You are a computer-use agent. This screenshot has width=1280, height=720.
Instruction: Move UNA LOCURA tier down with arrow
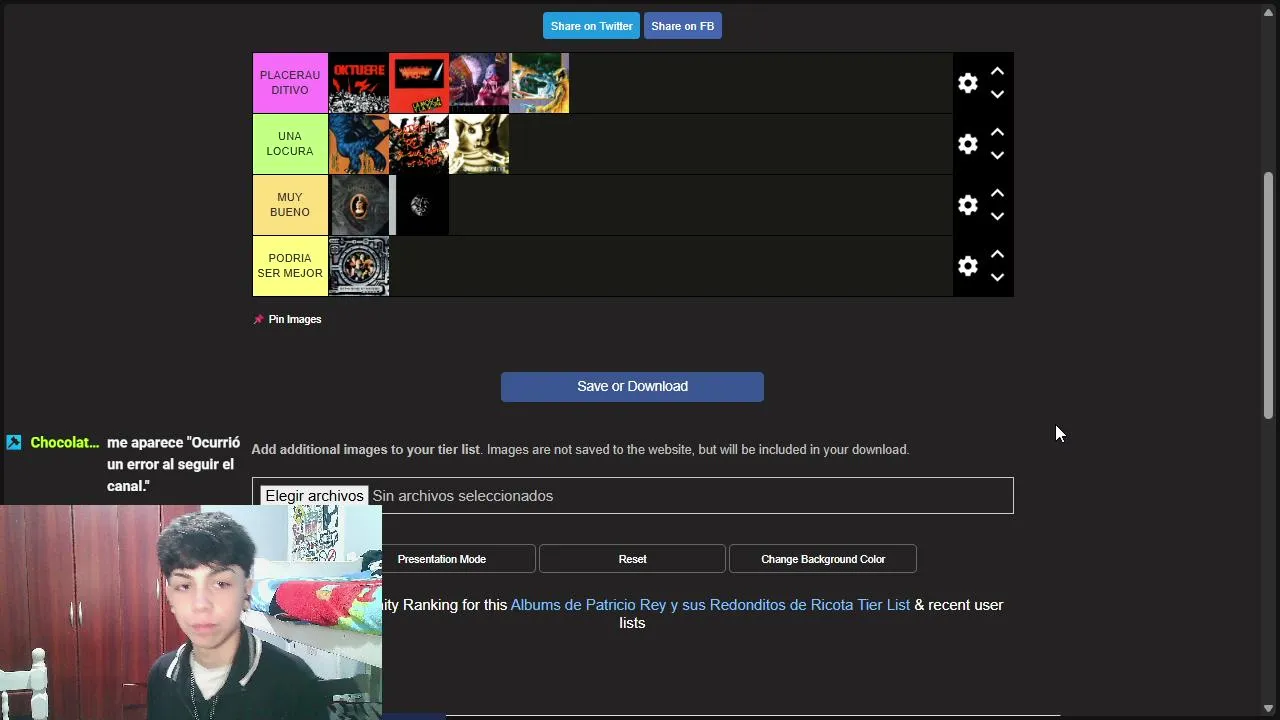click(997, 155)
